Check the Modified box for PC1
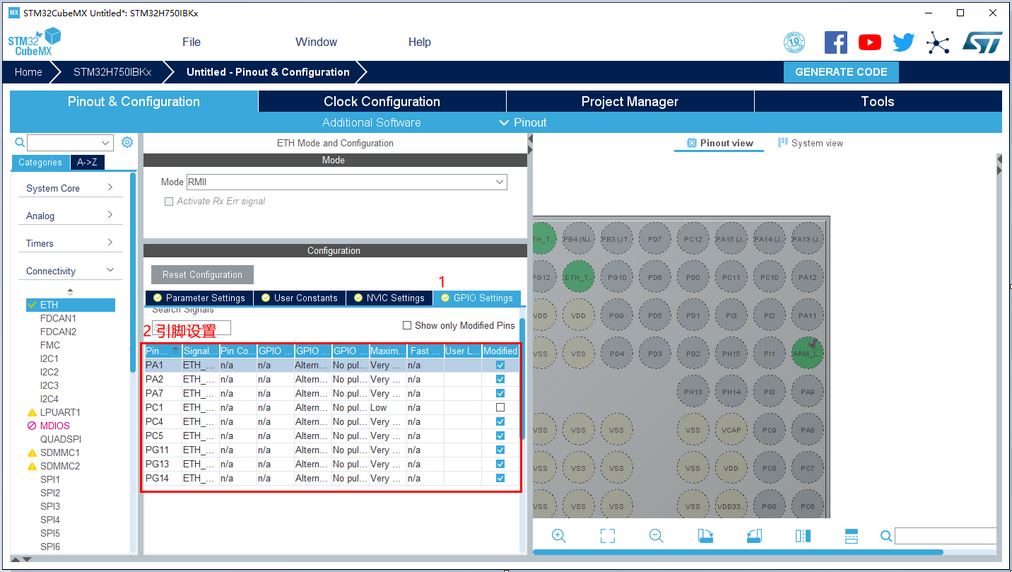This screenshot has width=1012, height=572. click(x=500, y=408)
